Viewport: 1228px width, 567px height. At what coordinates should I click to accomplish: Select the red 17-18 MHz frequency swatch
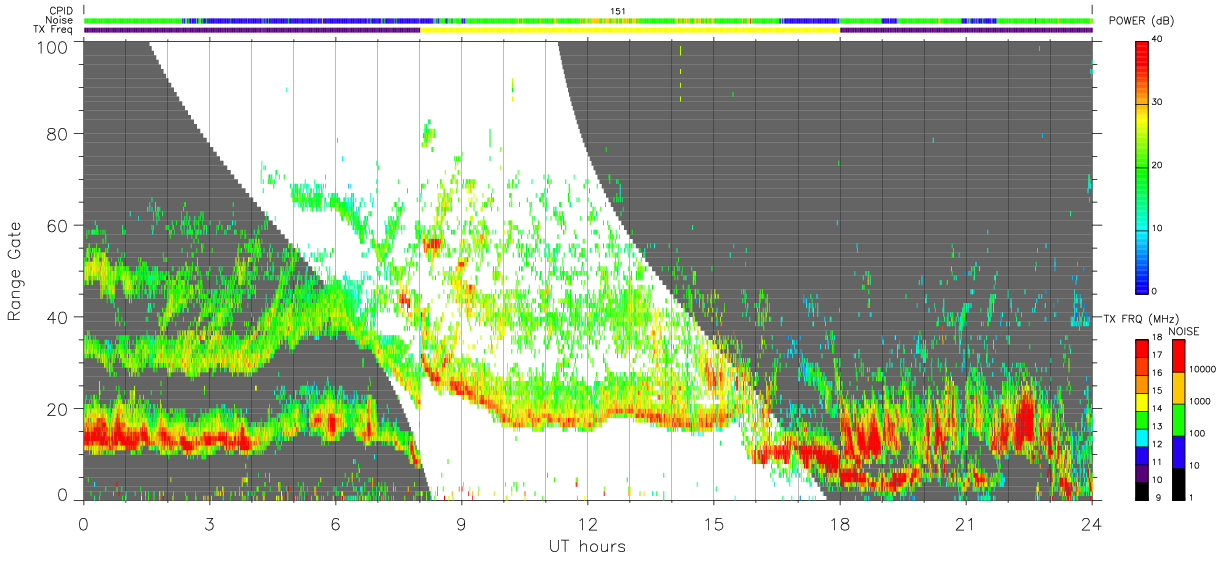[x=1141, y=349]
